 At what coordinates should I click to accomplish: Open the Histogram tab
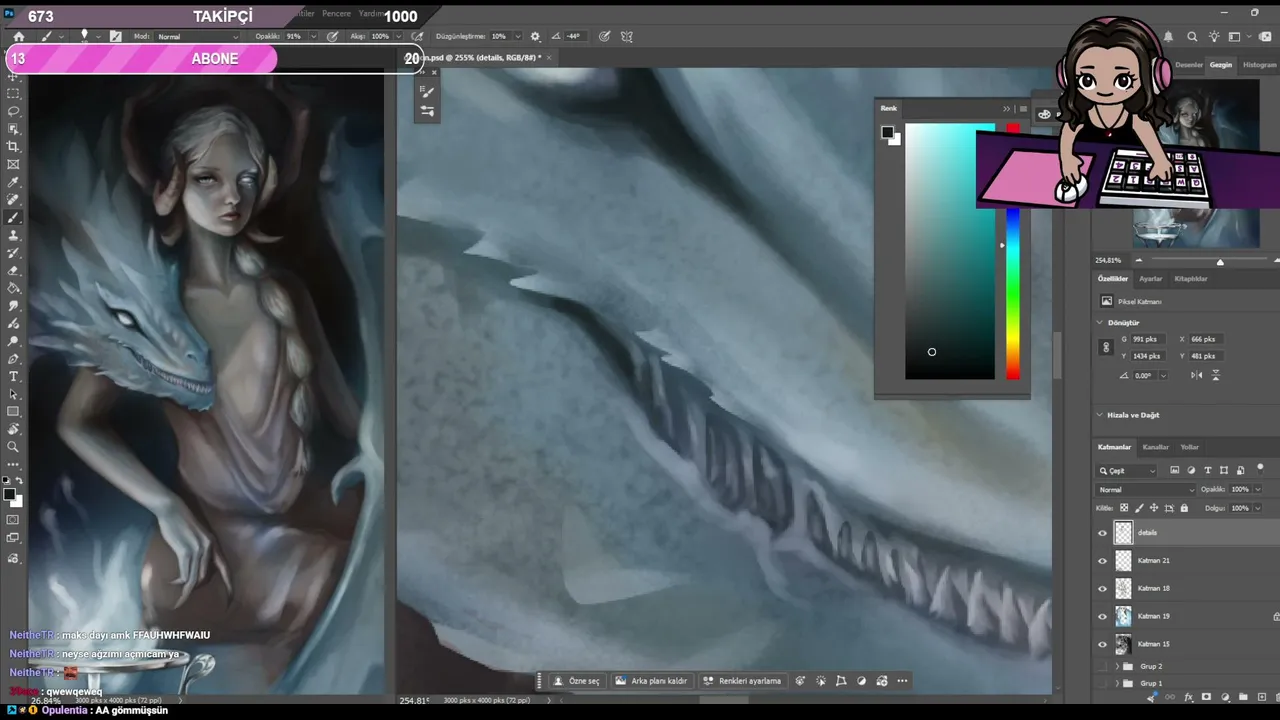coord(1259,65)
